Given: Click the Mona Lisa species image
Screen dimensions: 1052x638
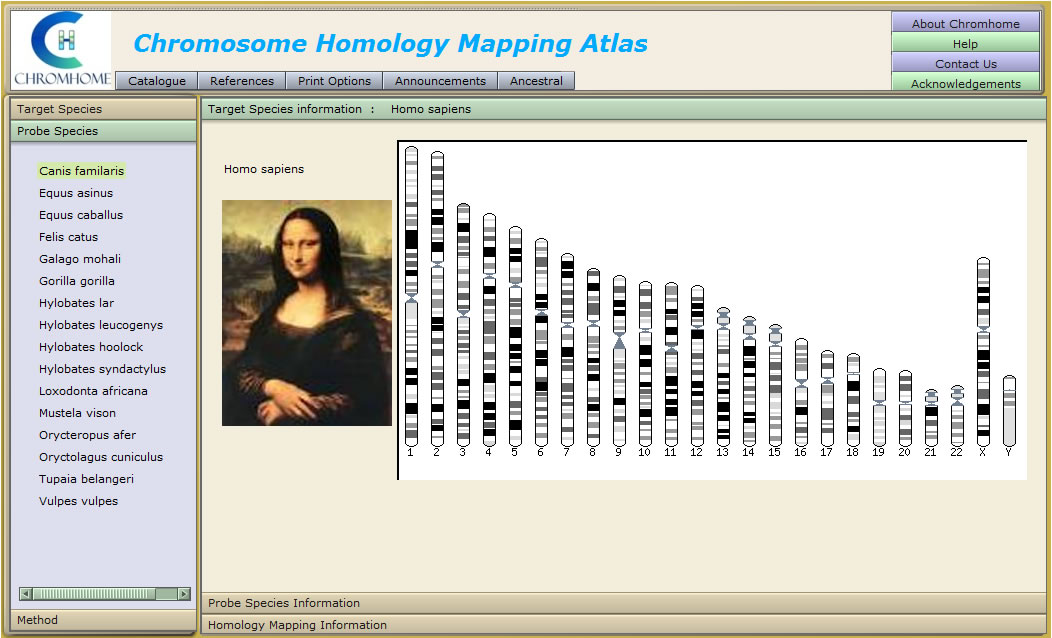Looking at the screenshot, I should [307, 313].
